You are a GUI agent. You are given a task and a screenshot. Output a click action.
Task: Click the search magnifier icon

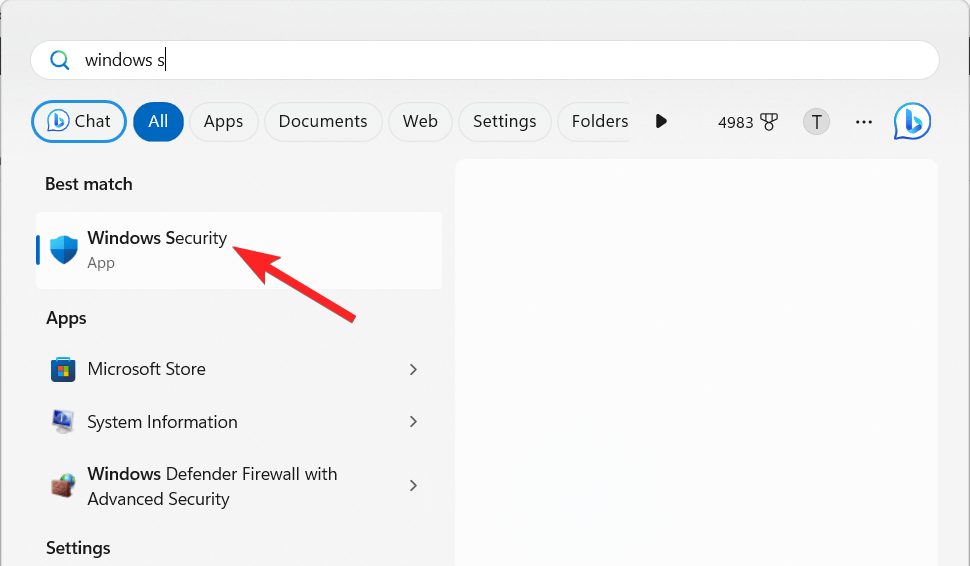(x=59, y=60)
